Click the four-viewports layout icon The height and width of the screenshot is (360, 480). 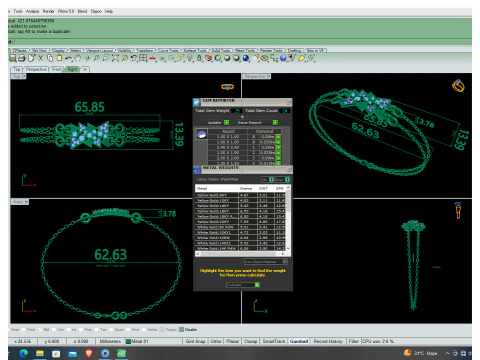pyautogui.click(x=143, y=58)
